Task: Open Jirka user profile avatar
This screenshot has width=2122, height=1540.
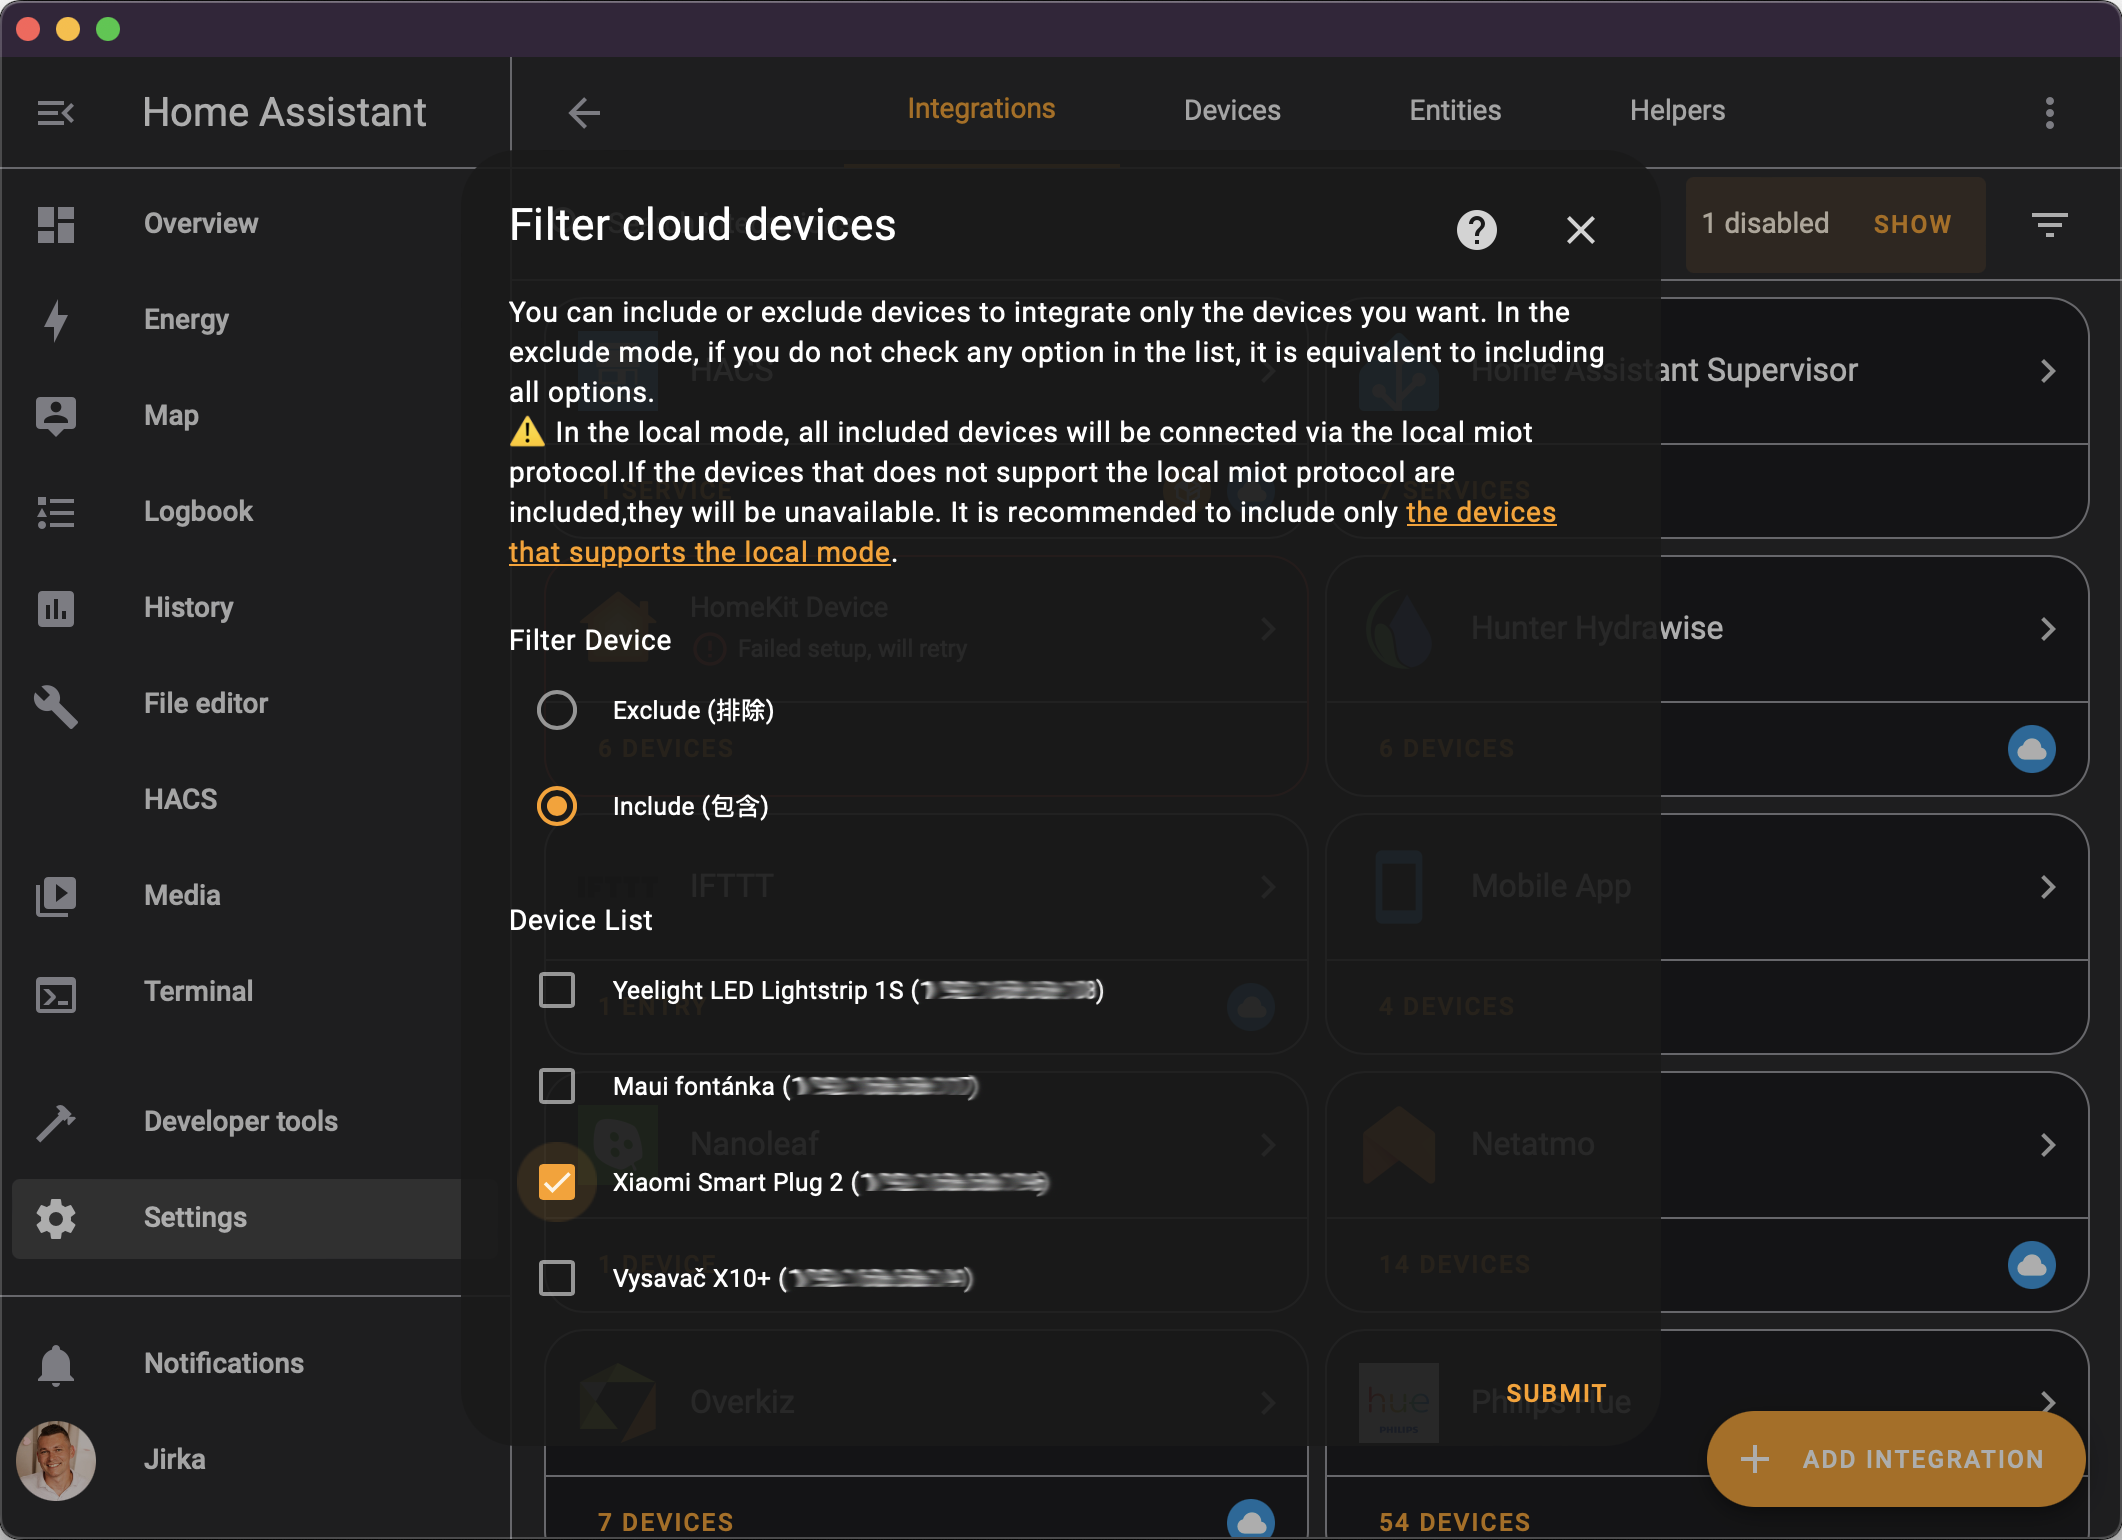Action: pos(56,1460)
